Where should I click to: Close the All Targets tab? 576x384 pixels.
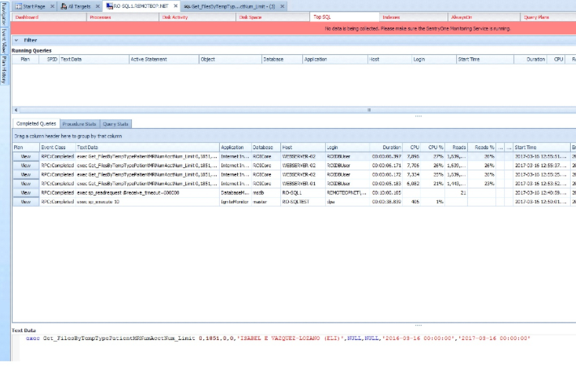coord(97,6)
